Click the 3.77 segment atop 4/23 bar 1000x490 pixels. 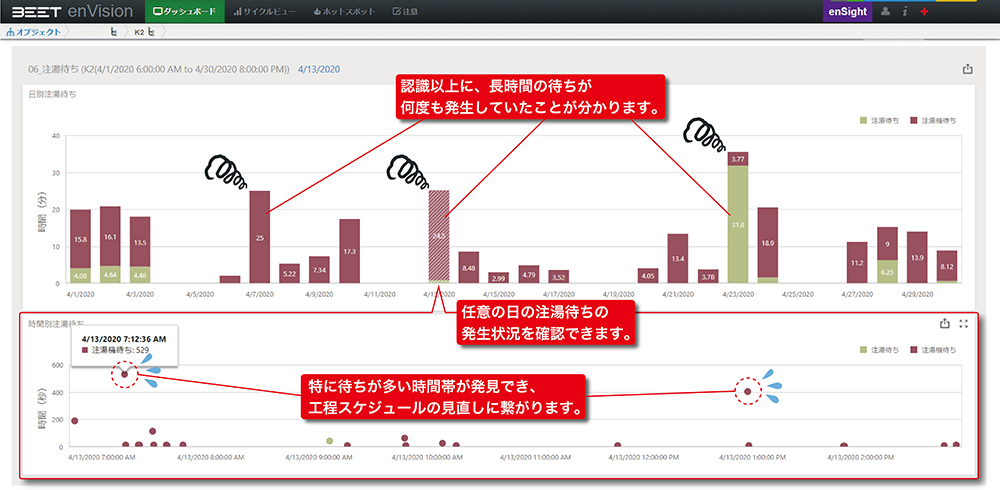738,159
